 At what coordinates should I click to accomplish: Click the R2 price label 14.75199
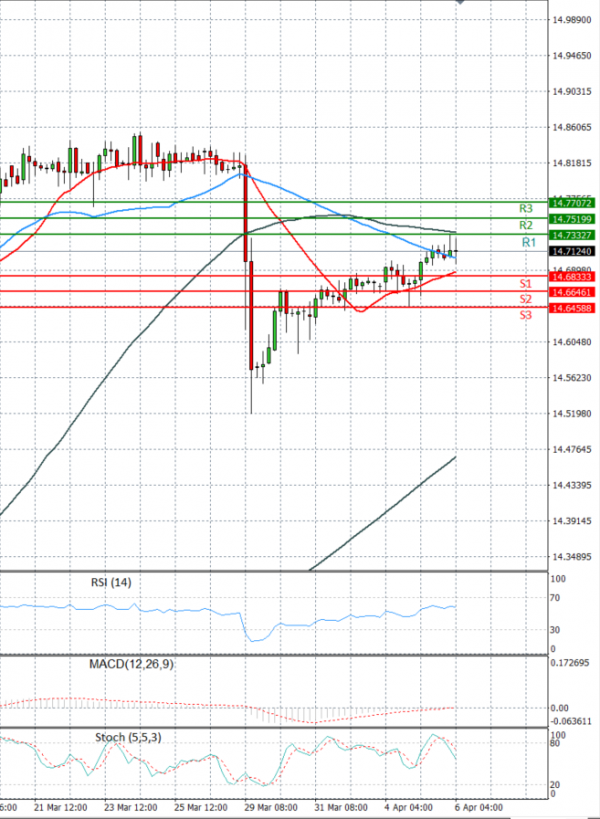[x=572, y=219]
